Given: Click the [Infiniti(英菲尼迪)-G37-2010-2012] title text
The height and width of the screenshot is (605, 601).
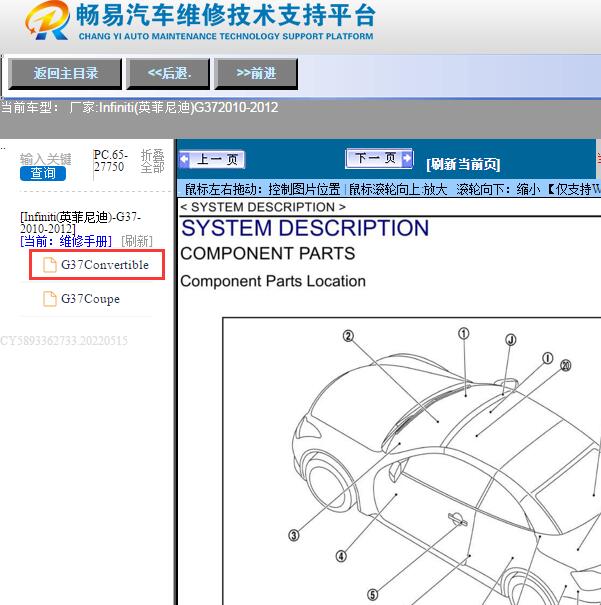Looking at the screenshot, I should [81, 223].
